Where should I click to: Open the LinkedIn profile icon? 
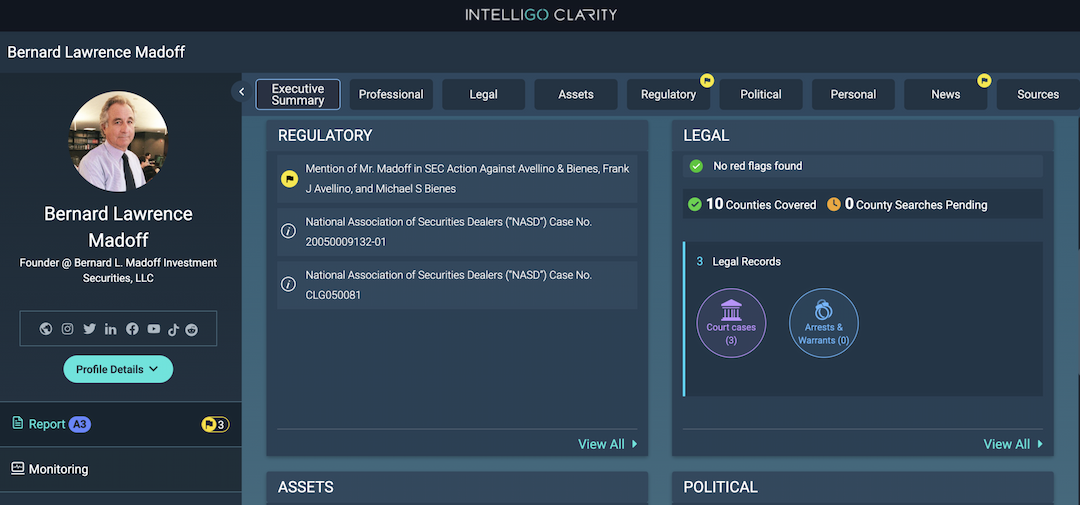110,329
